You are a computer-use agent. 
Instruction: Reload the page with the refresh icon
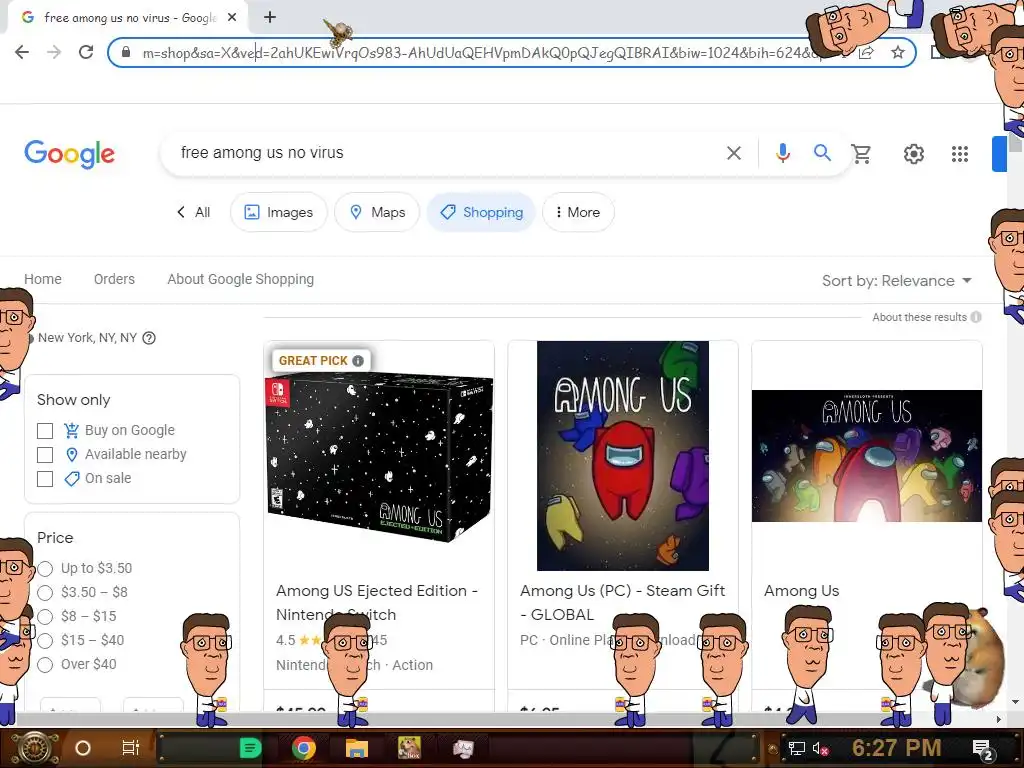(x=86, y=52)
